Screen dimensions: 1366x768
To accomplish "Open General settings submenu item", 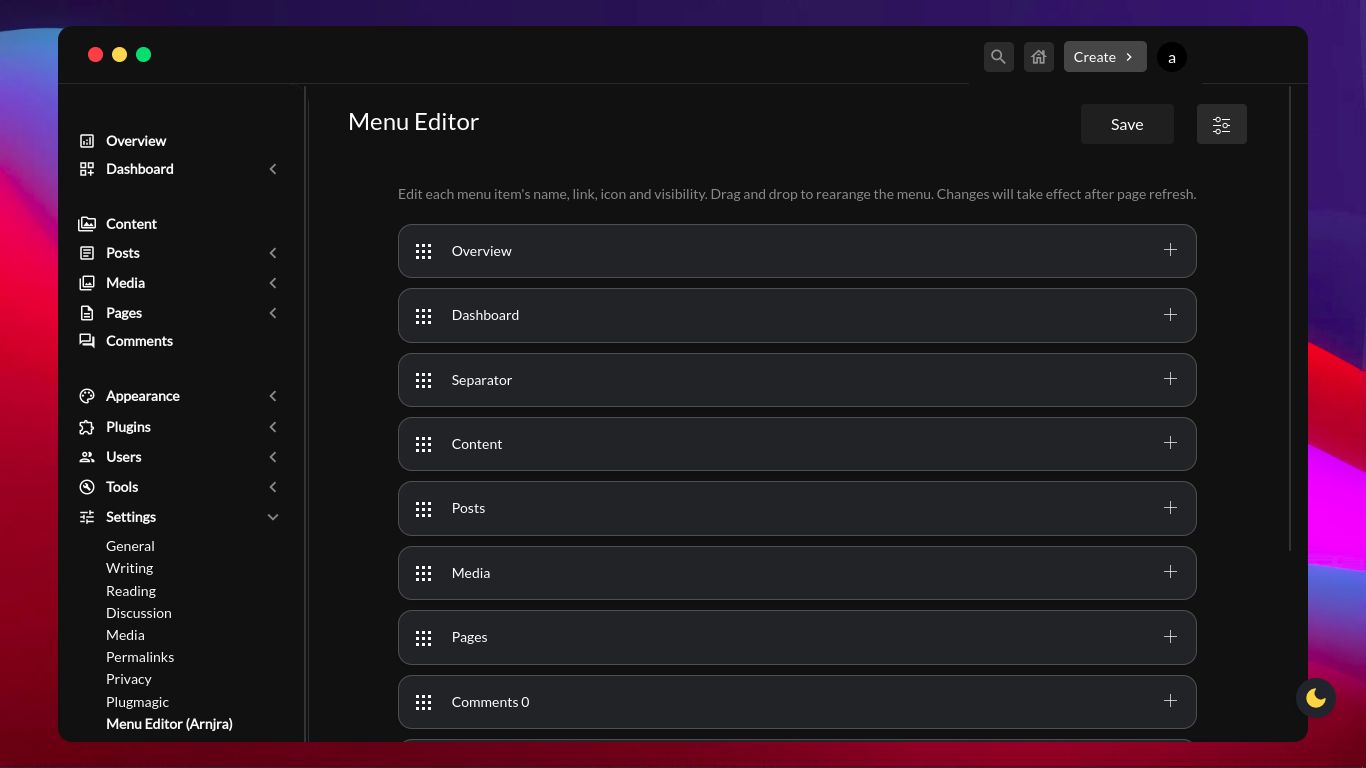I will tap(130, 546).
